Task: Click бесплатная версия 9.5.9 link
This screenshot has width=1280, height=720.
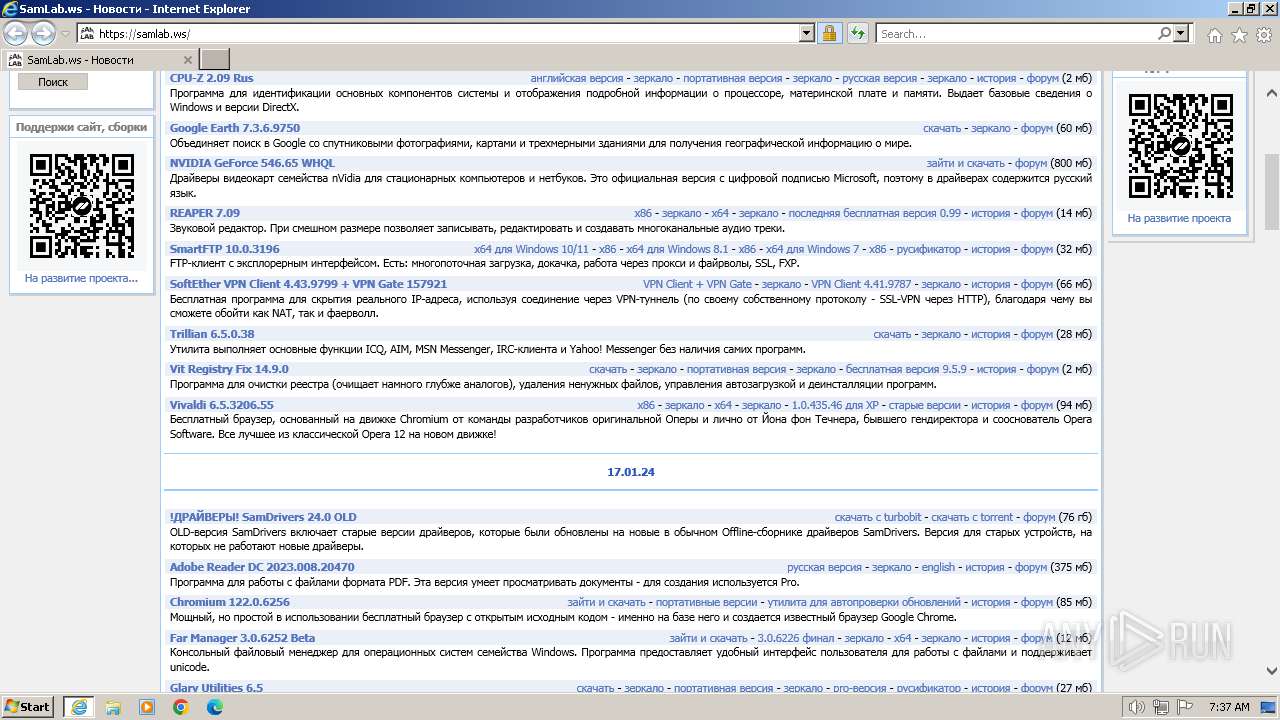Action: (906, 369)
